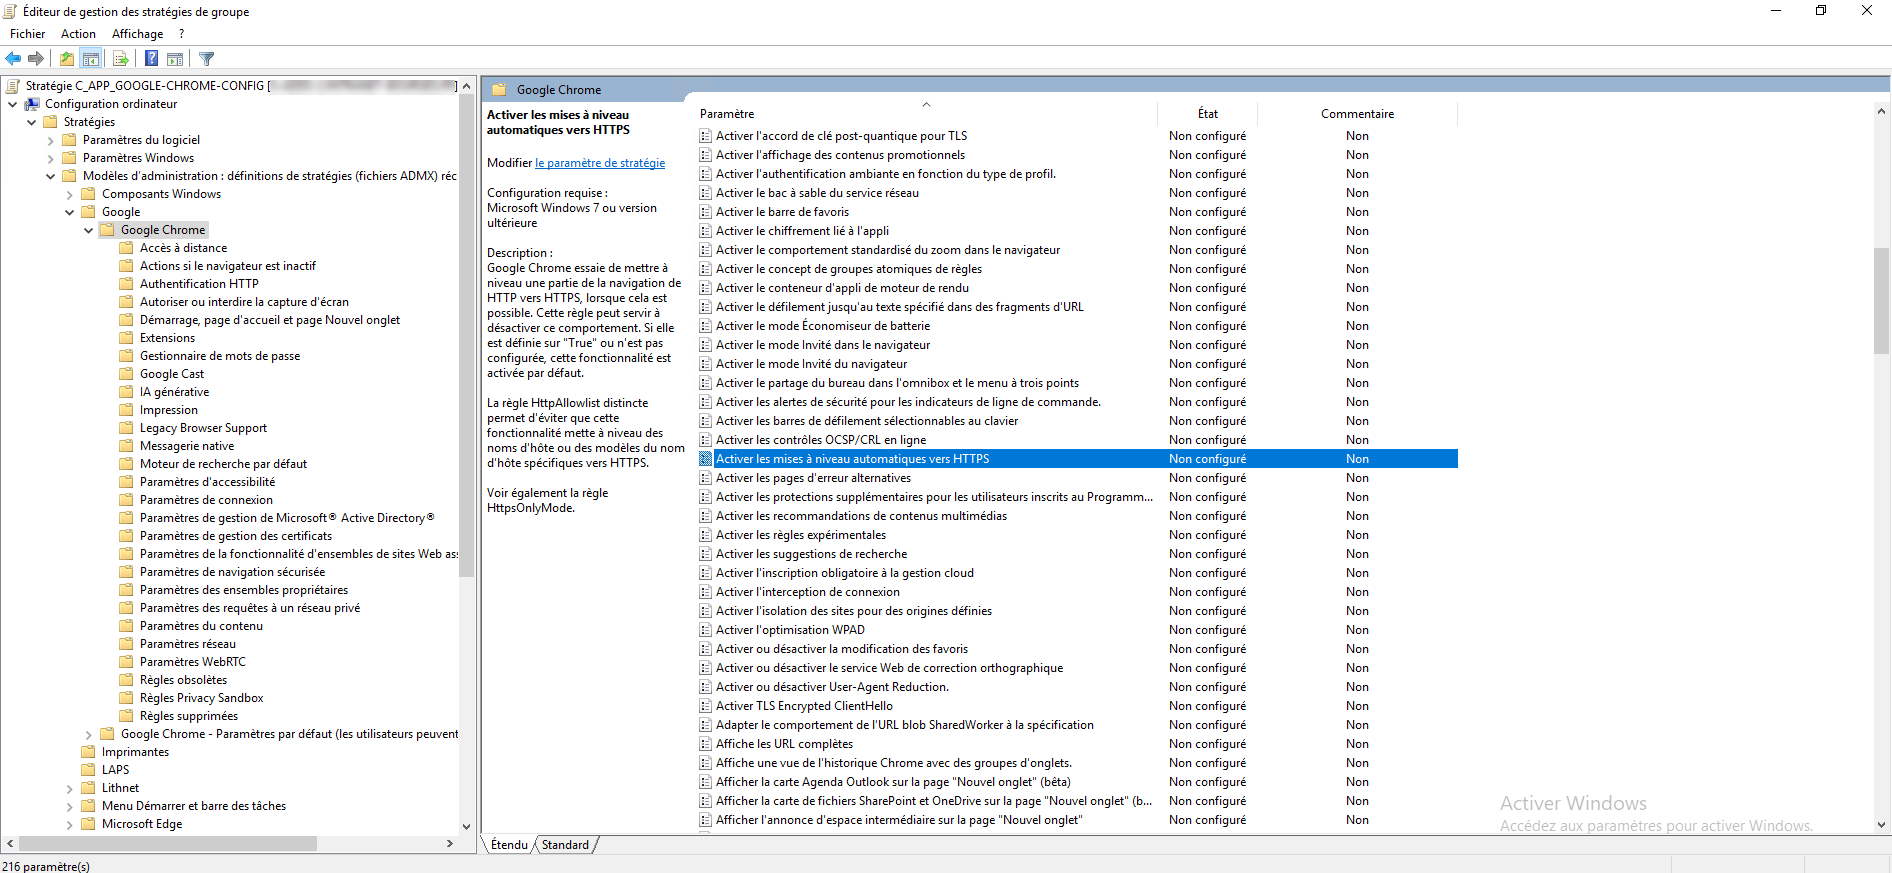The width and height of the screenshot is (1892, 873).
Task: Select 'Activer le barre de favoris' setting
Action: (x=782, y=212)
